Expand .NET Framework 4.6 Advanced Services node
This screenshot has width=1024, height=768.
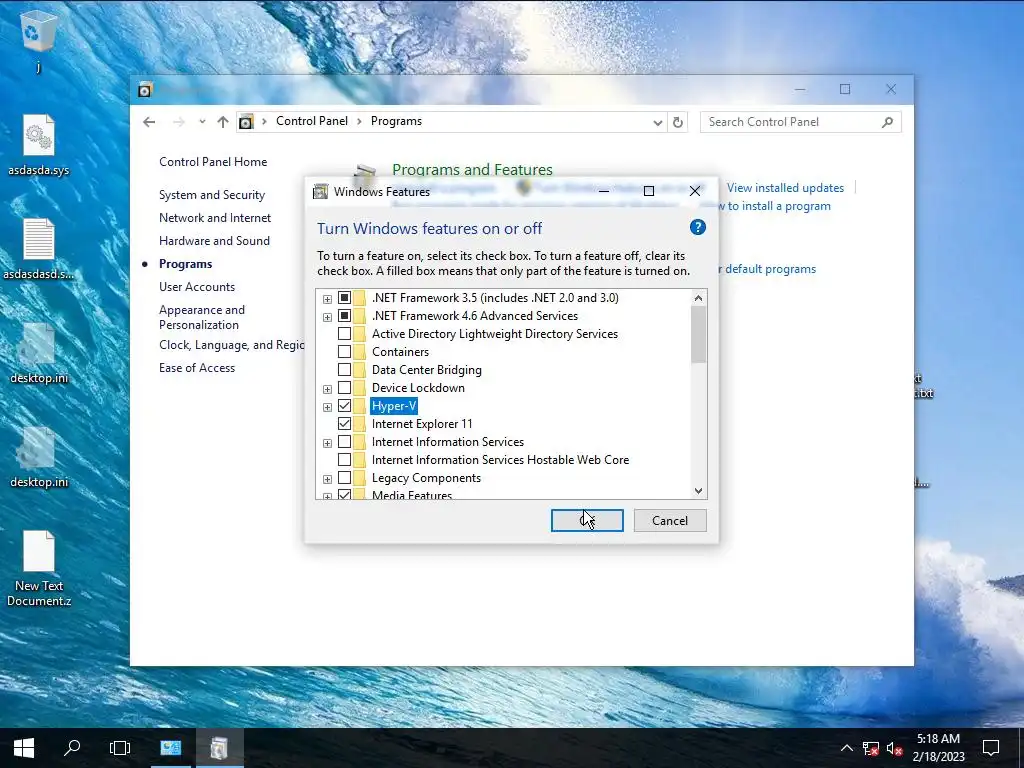pyautogui.click(x=327, y=317)
